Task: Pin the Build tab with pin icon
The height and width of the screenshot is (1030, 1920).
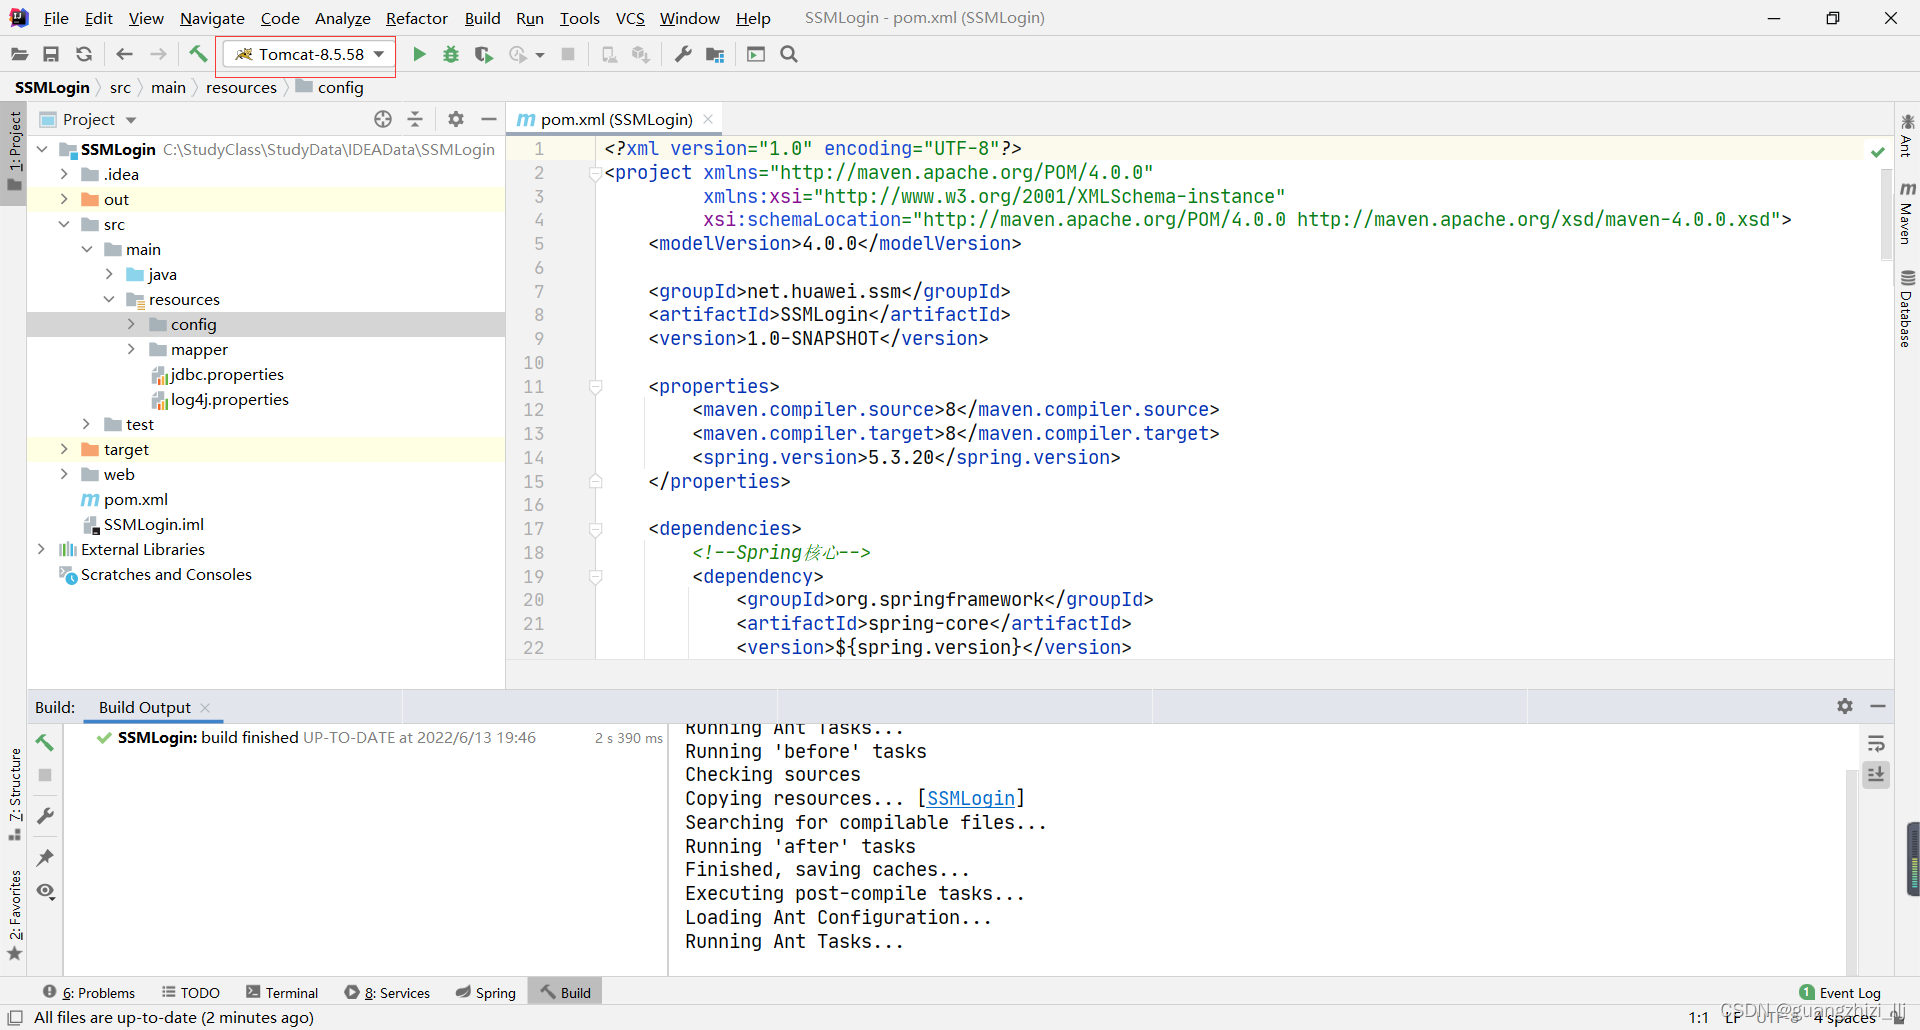Action: [45, 857]
